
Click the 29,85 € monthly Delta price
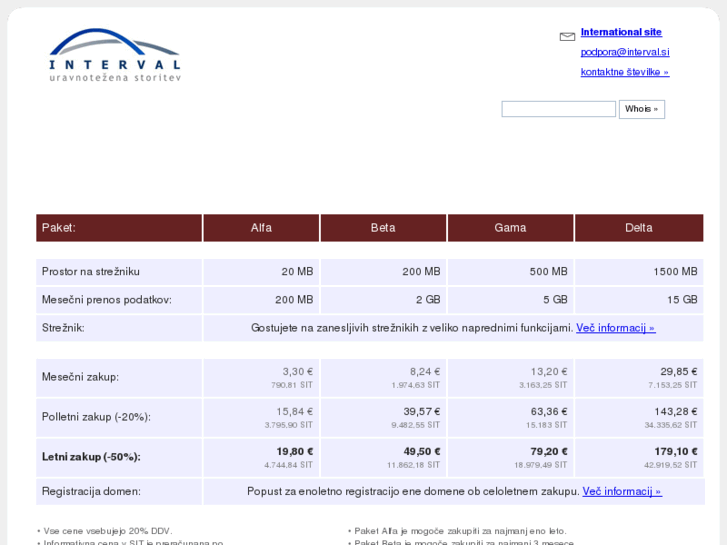click(x=679, y=372)
